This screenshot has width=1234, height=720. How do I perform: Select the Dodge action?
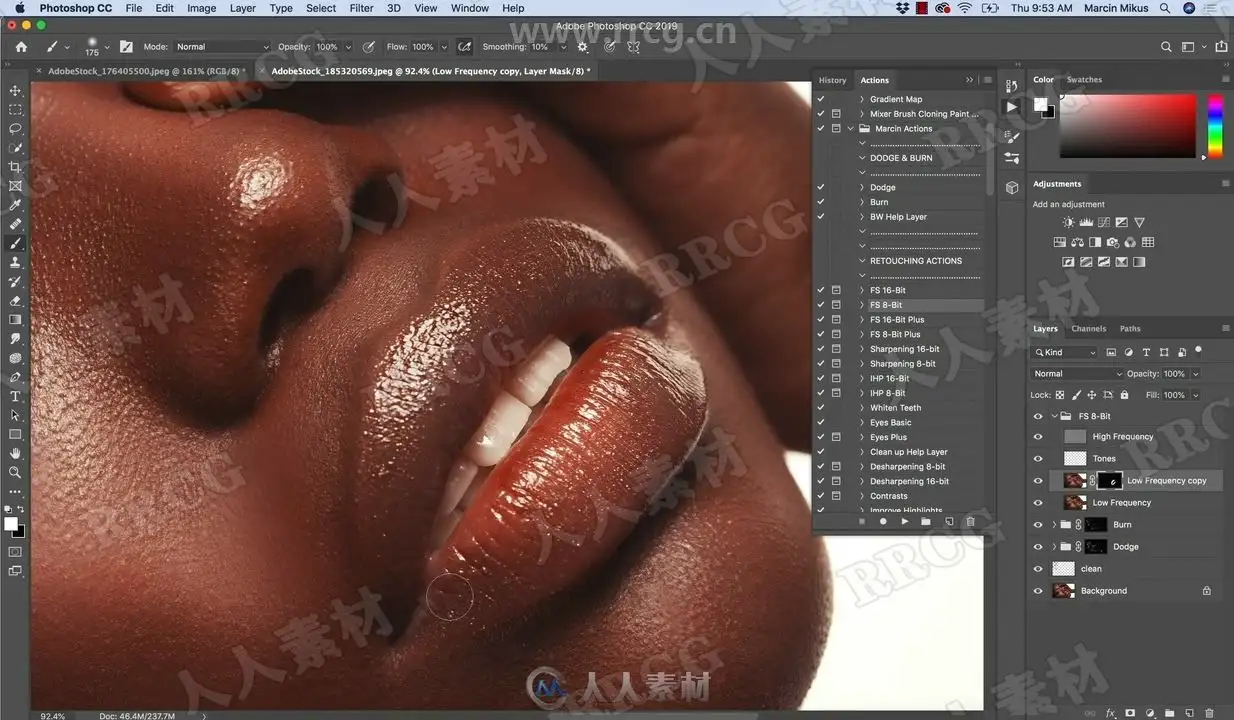[883, 187]
